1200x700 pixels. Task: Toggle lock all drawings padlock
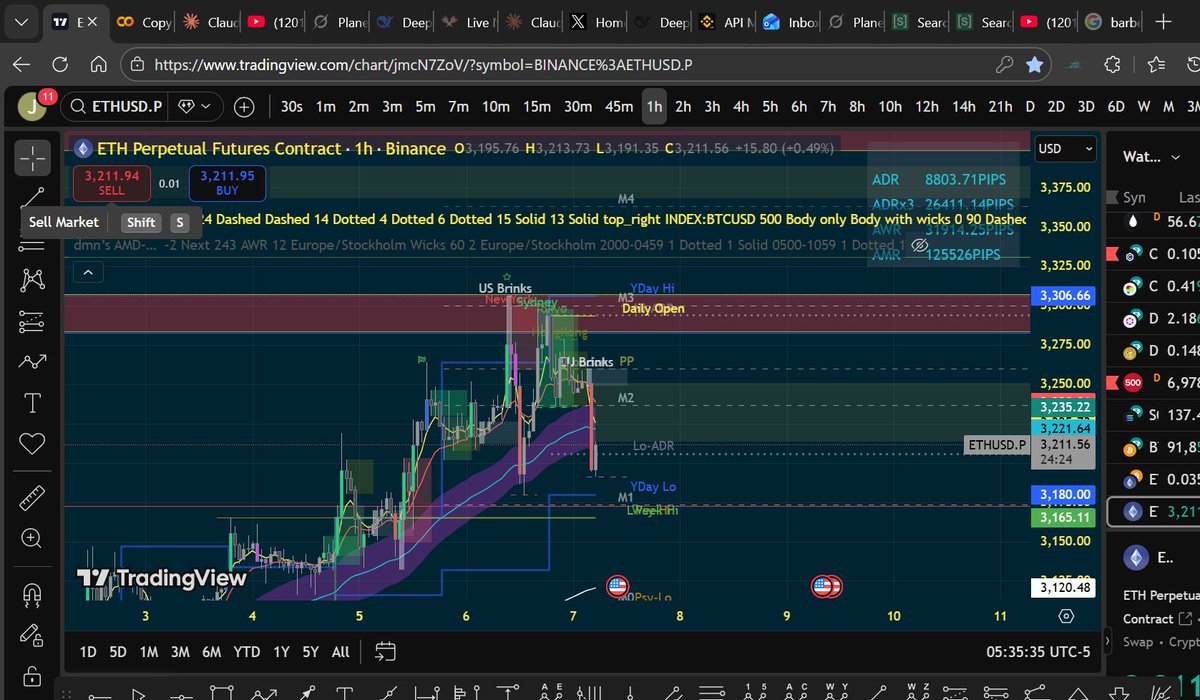coord(33,676)
